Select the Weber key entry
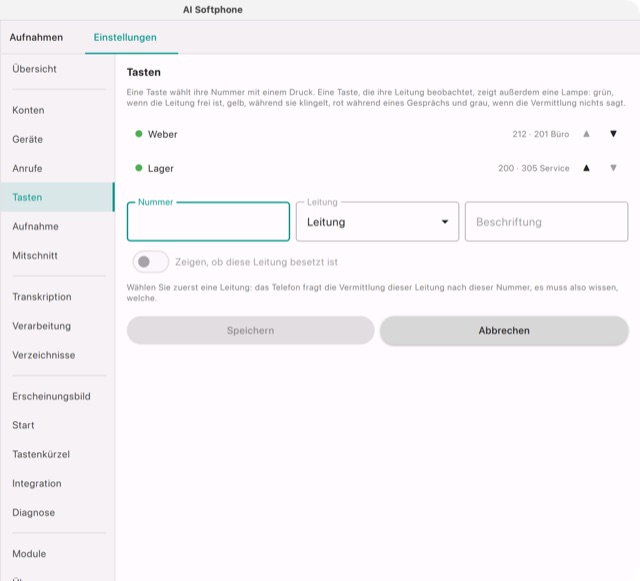 [377, 134]
